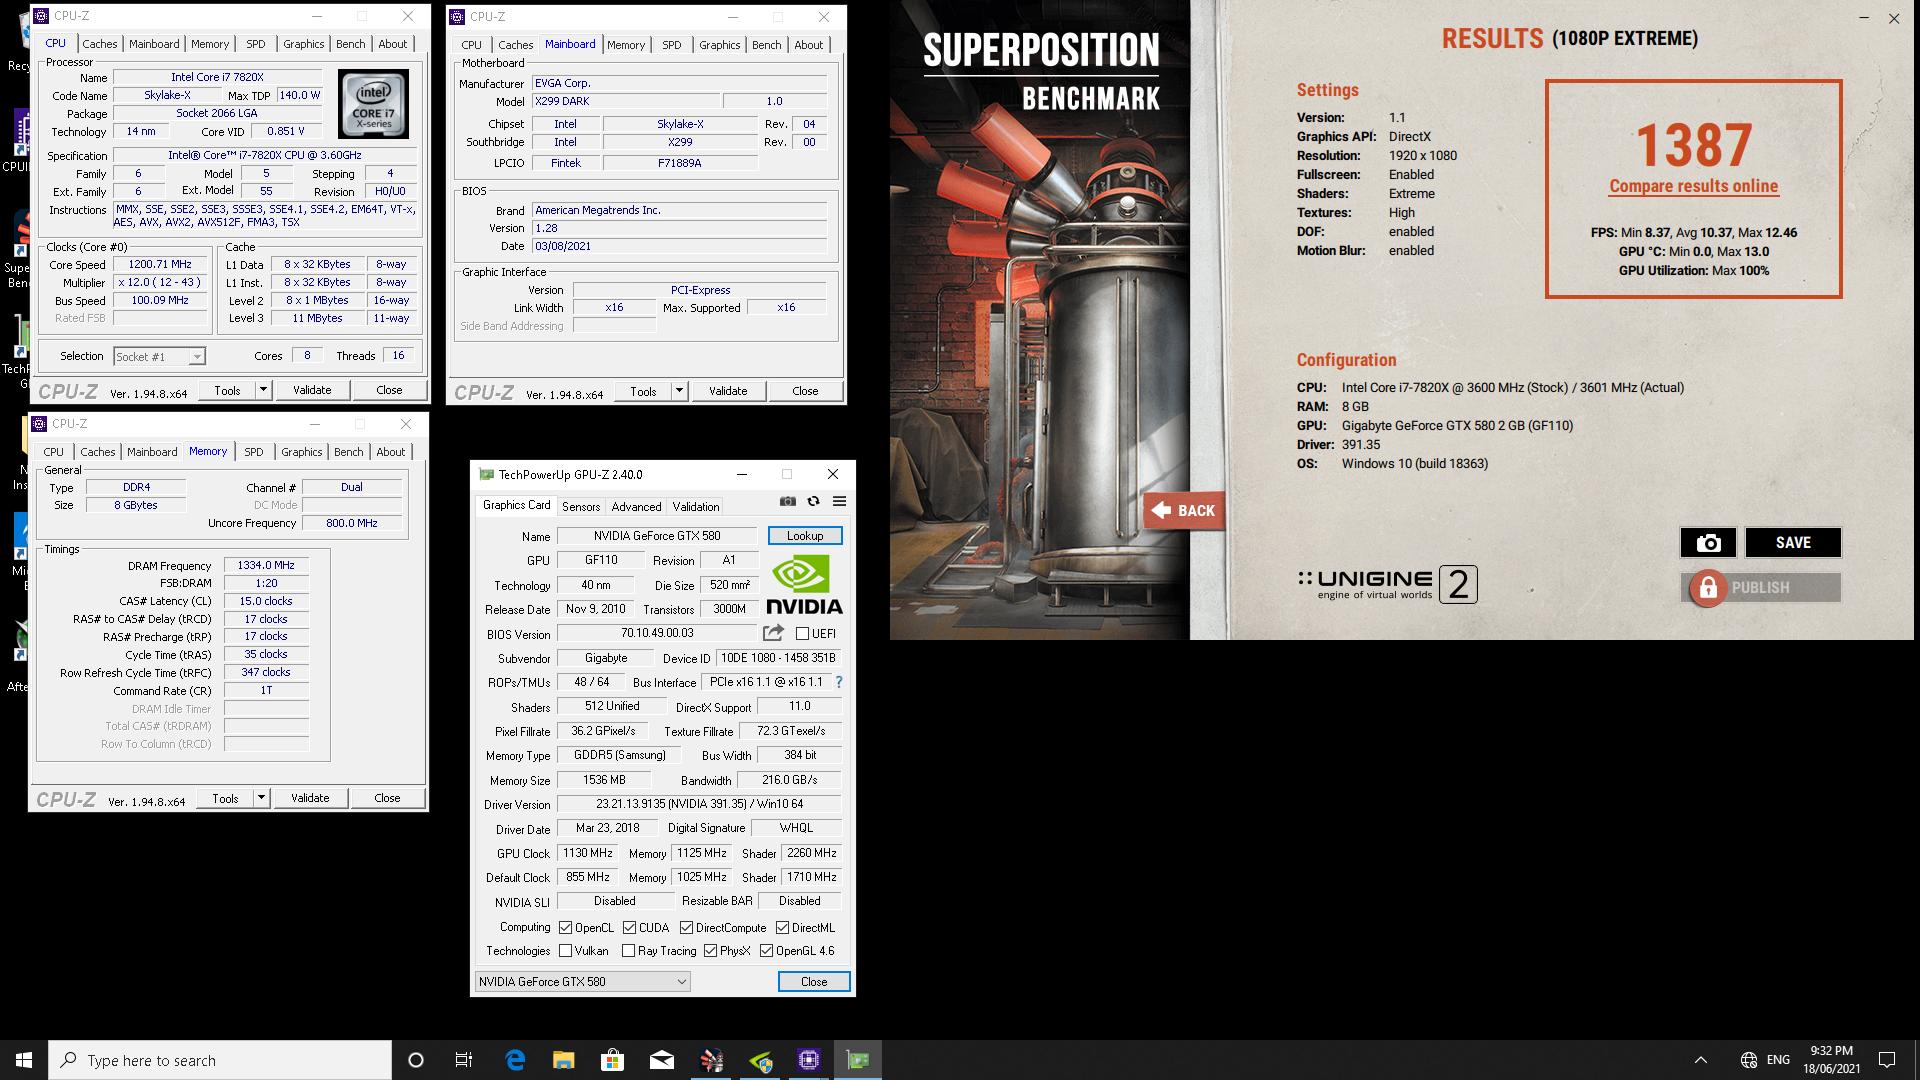
Task: Expand Tools arrow in CPU-Z Memory window
Action: click(262, 798)
